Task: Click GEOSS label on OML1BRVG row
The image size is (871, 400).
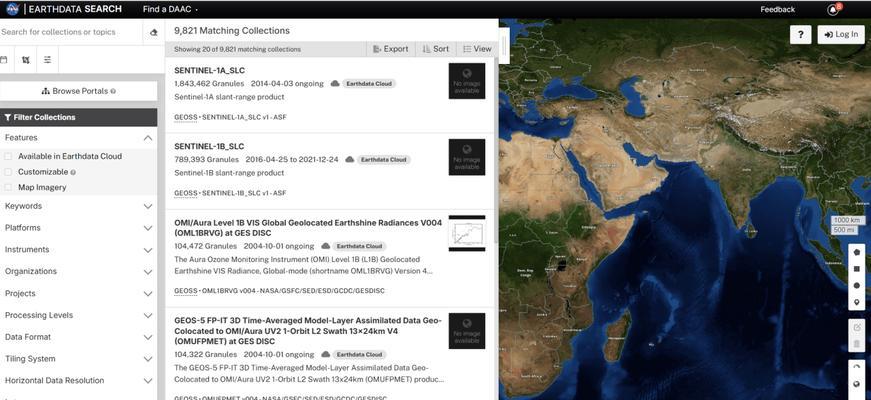Action: pyautogui.click(x=186, y=291)
